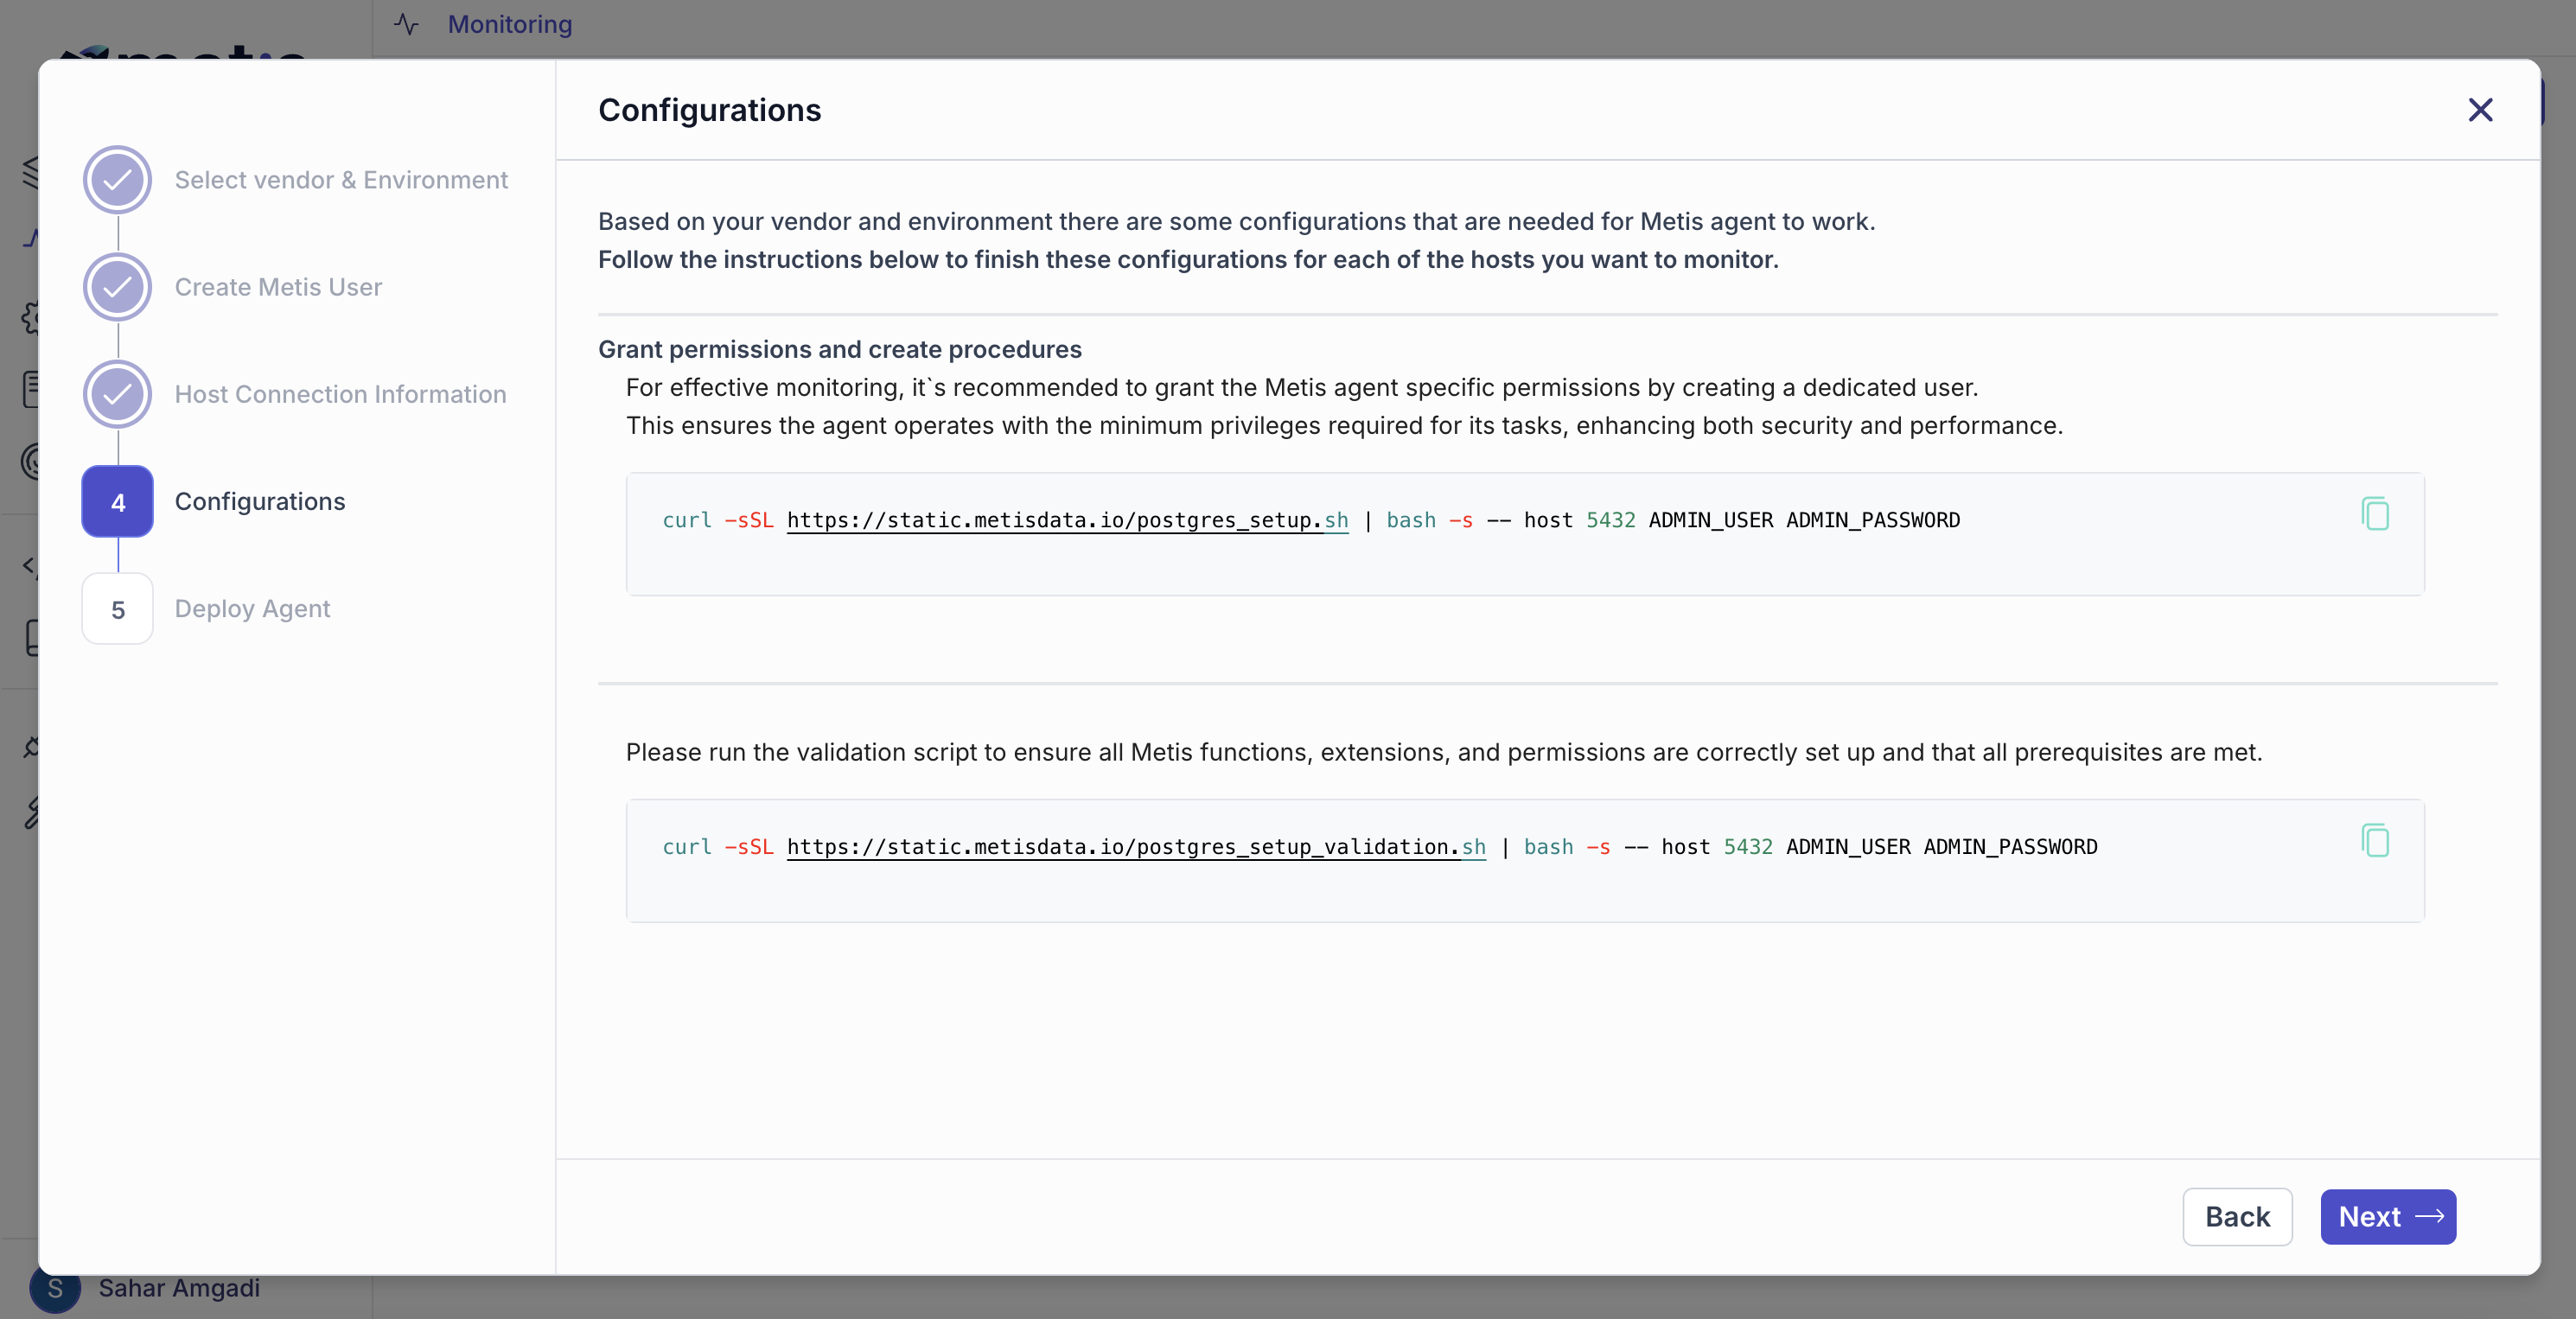Go to Select vendor & Environment step
Viewport: 2576px width, 1319px height.
click(x=341, y=180)
